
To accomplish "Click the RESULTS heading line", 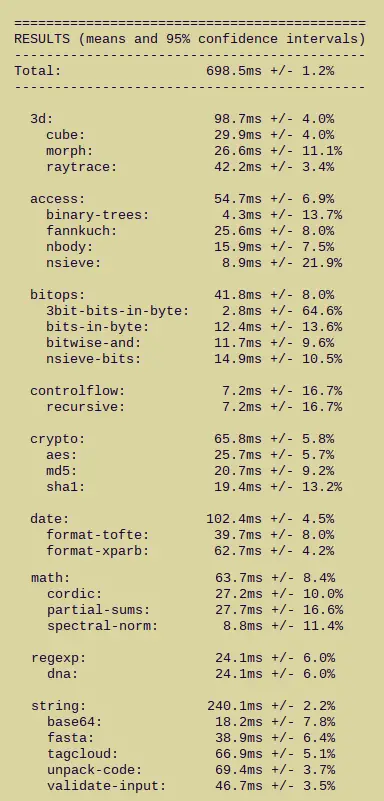I will 189,39.
